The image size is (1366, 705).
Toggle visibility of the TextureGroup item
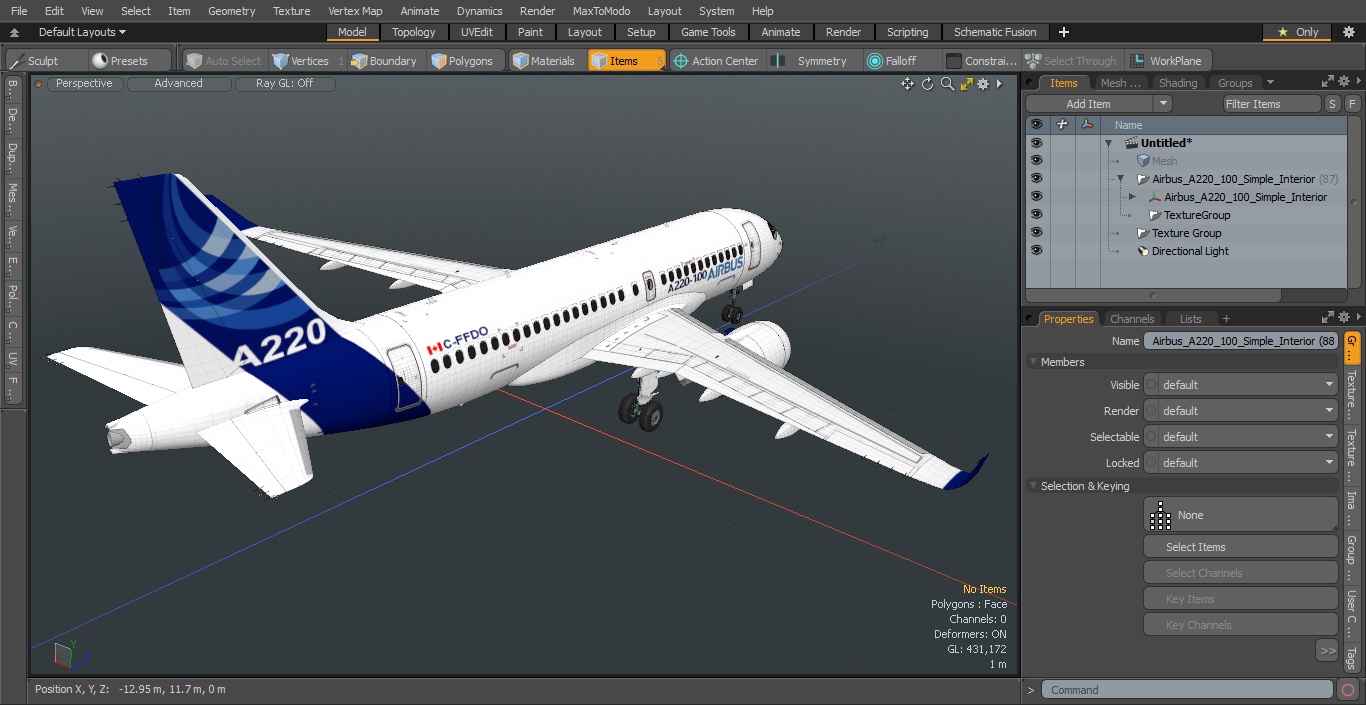pos(1036,215)
